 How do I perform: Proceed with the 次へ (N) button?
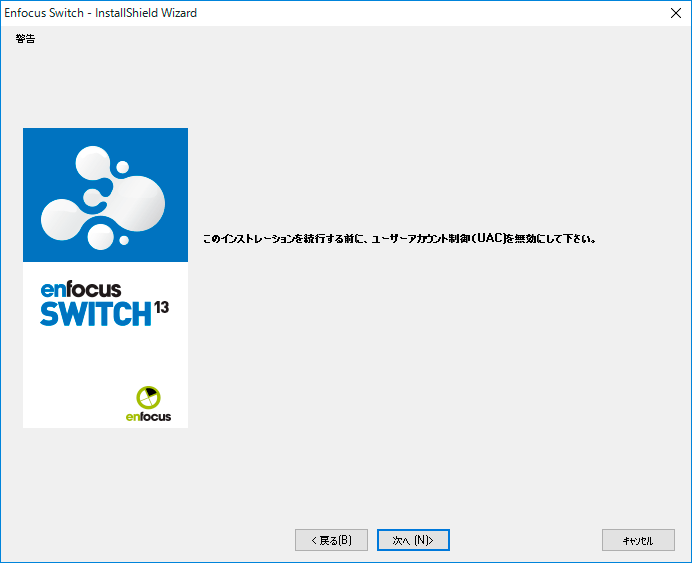click(x=413, y=540)
